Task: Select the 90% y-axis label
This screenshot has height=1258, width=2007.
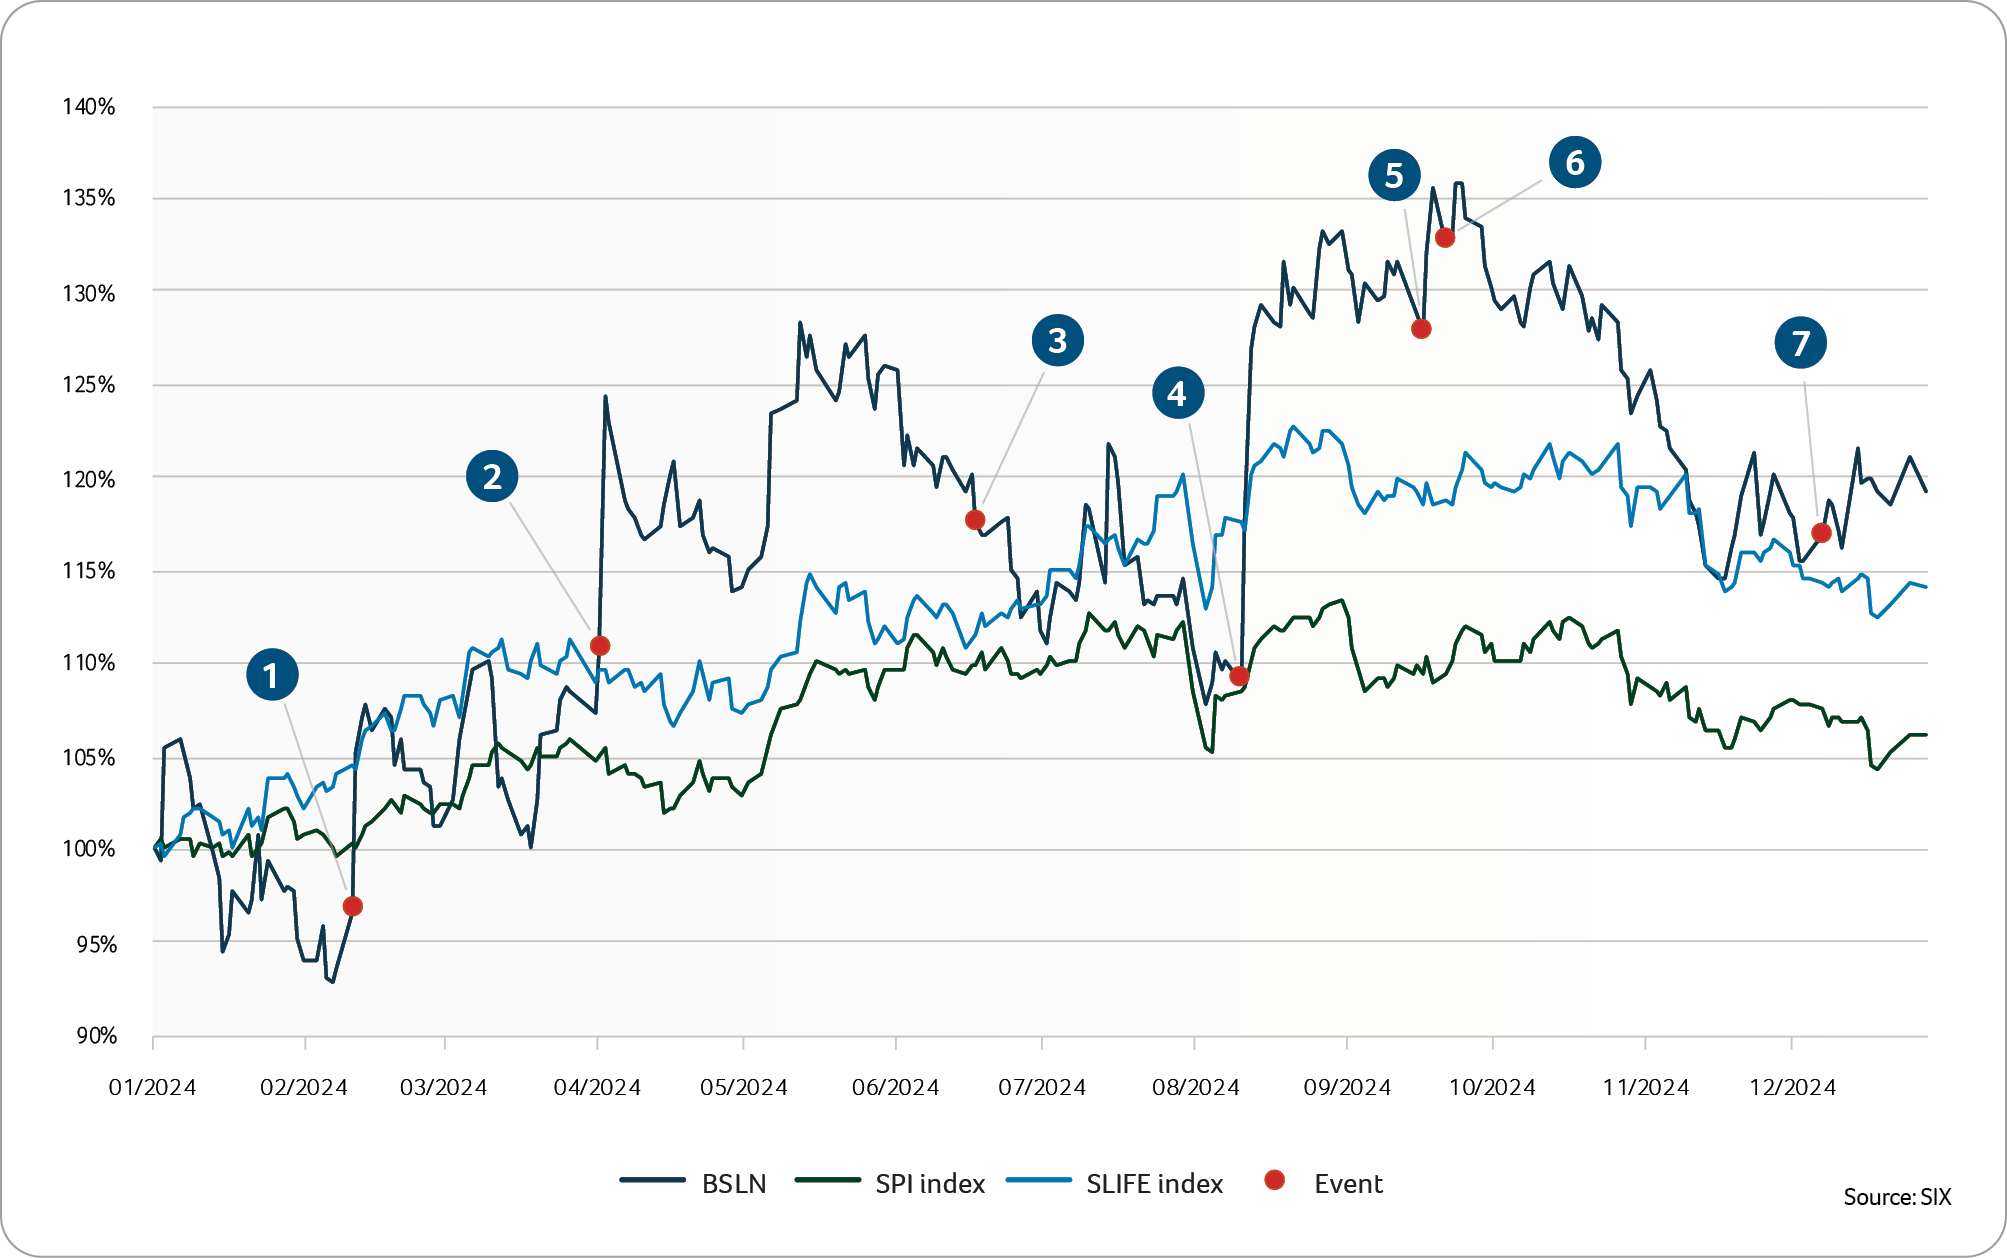Action: pyautogui.click(x=96, y=1036)
